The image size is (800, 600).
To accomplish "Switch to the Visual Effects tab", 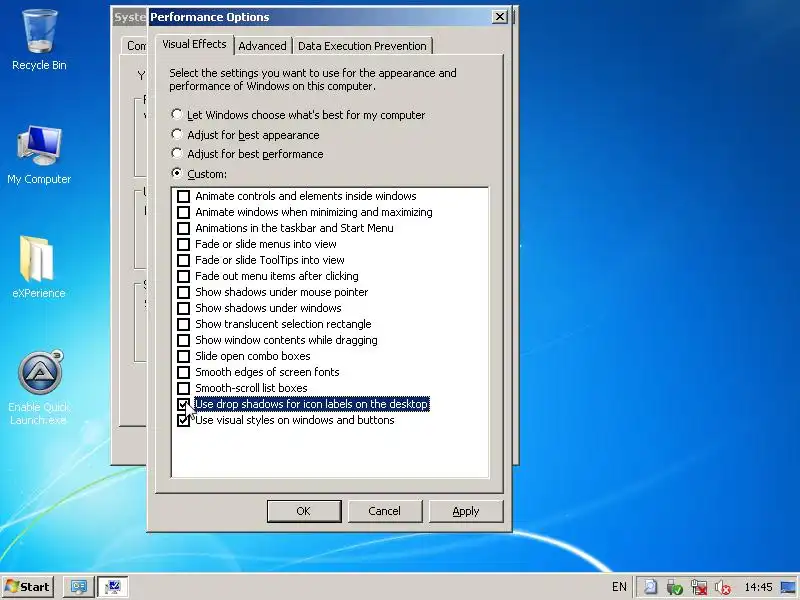I will 194,44.
